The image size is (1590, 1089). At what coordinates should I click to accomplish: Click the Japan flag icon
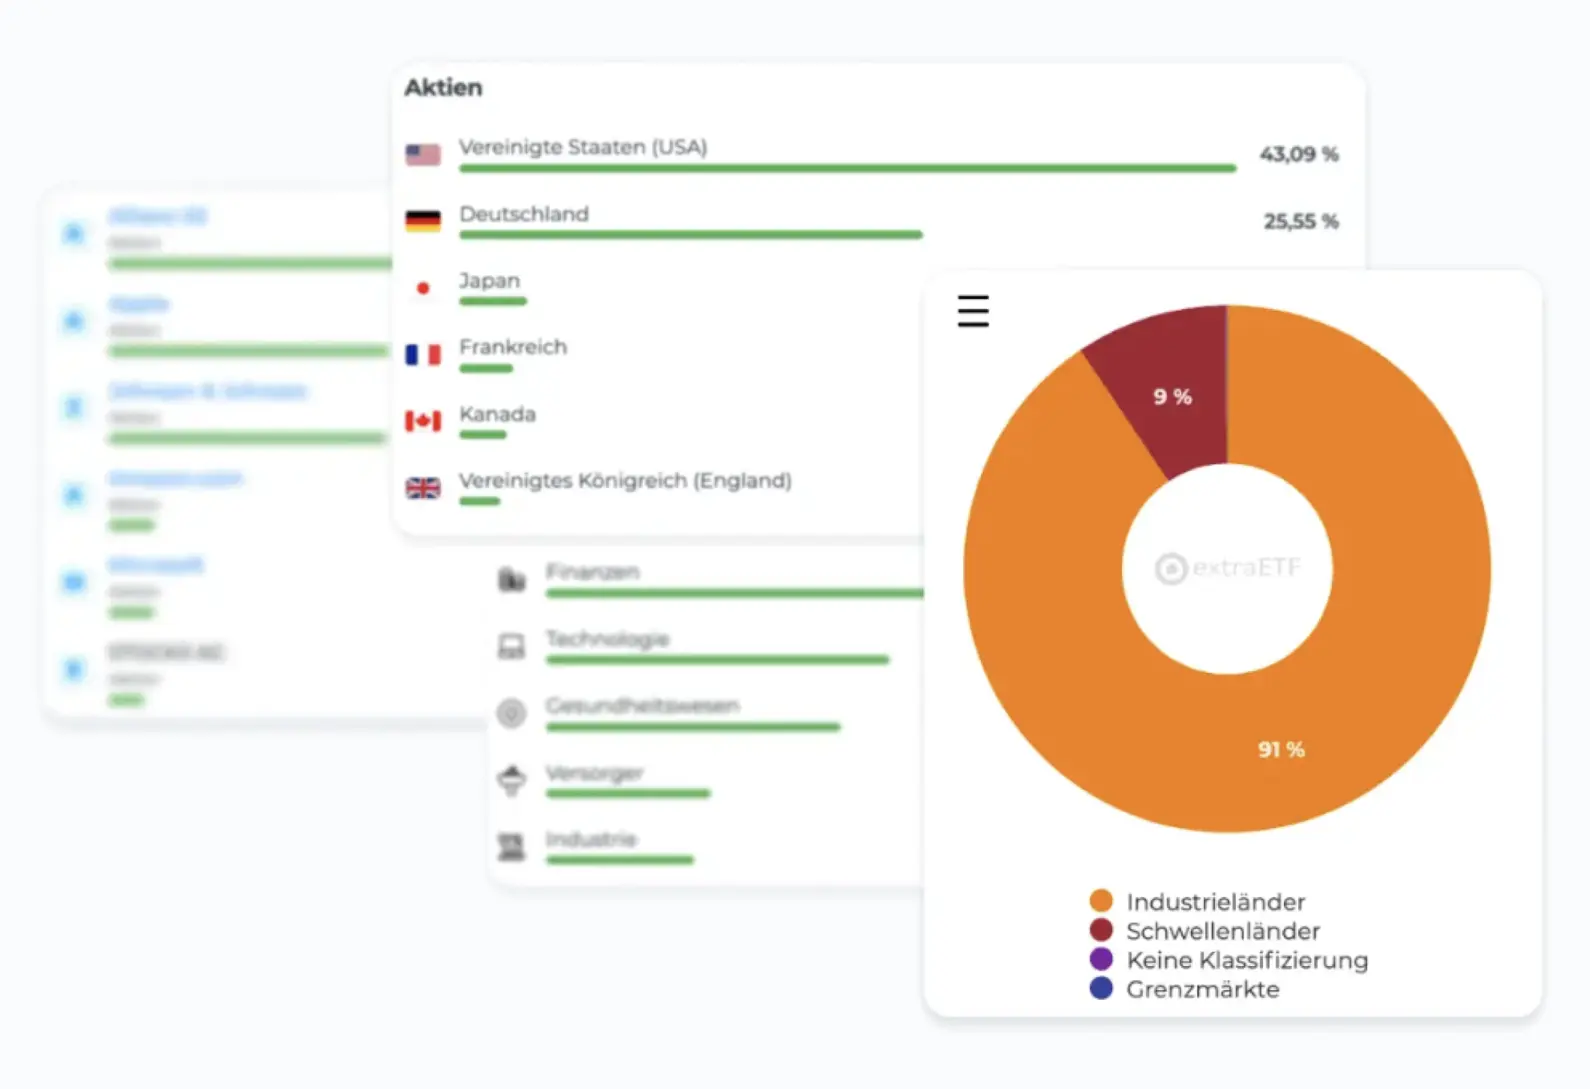point(423,288)
